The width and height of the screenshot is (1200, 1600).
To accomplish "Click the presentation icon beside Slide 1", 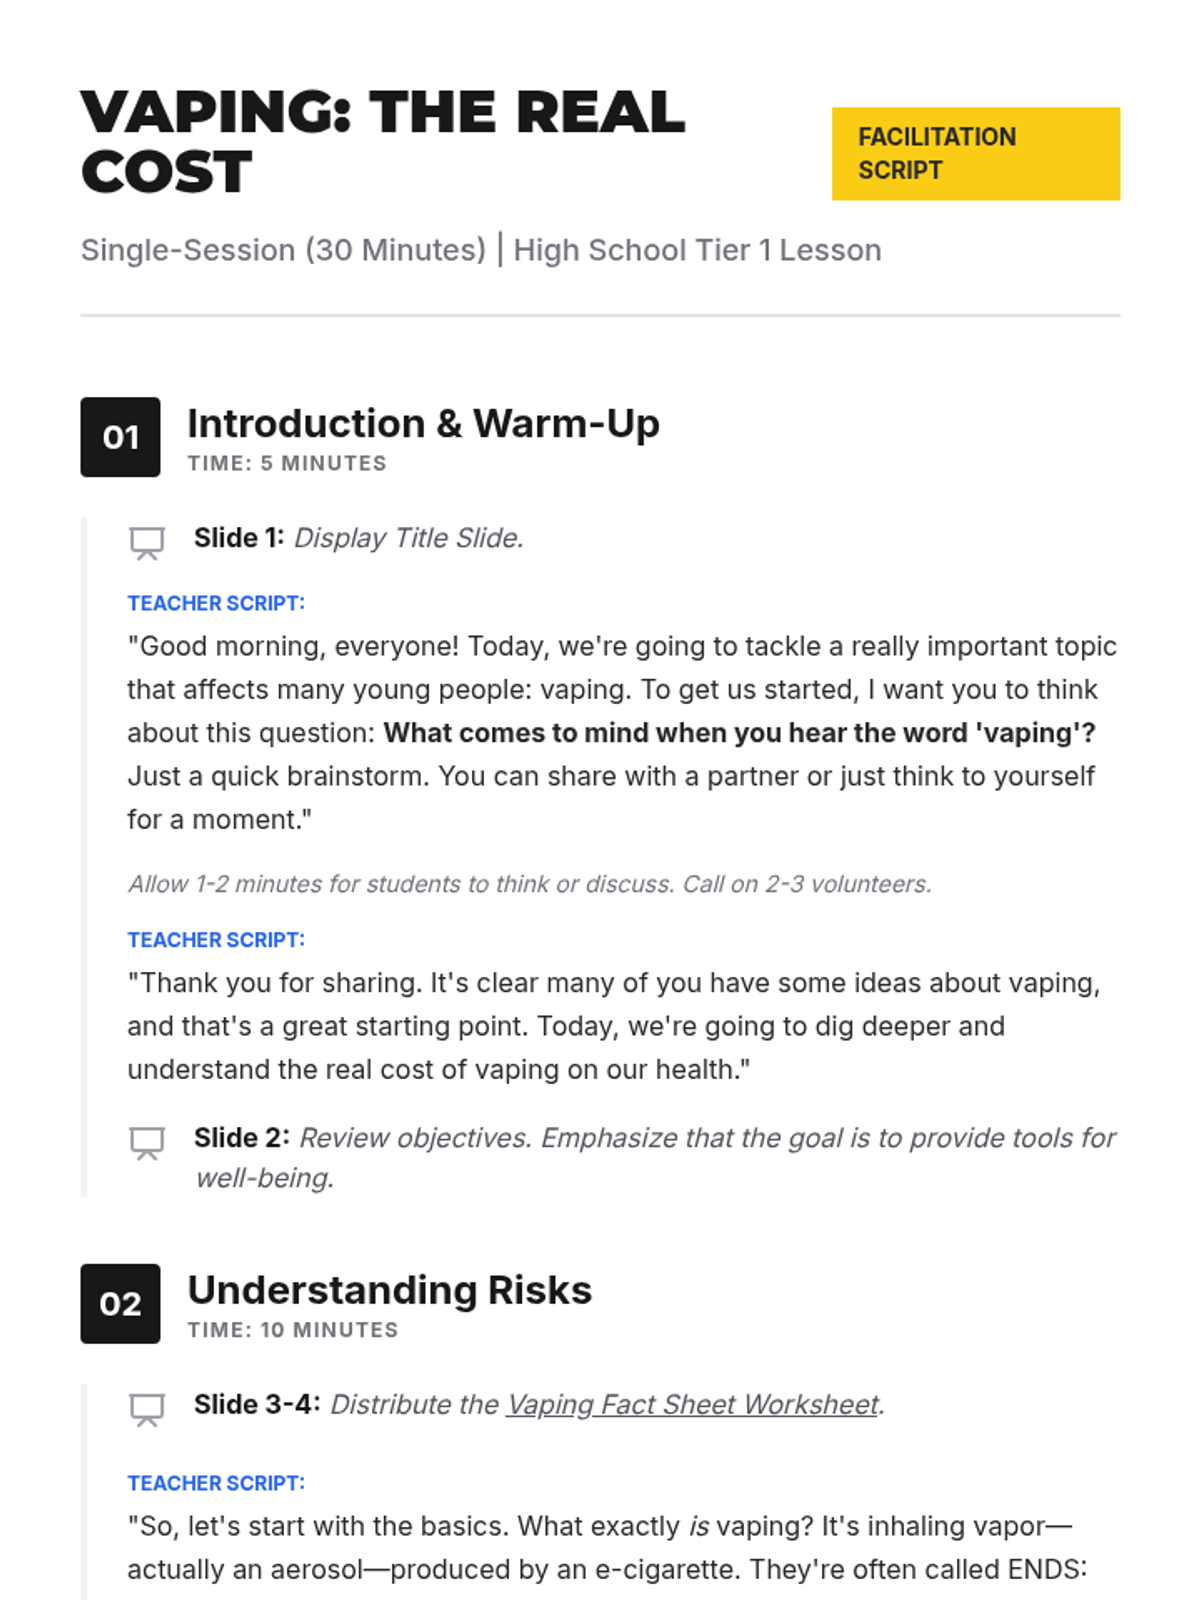I will pyautogui.click(x=147, y=543).
